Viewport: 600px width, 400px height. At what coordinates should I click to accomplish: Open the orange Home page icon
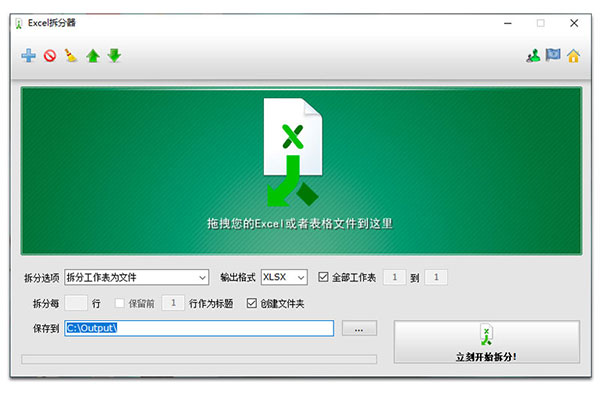point(574,56)
